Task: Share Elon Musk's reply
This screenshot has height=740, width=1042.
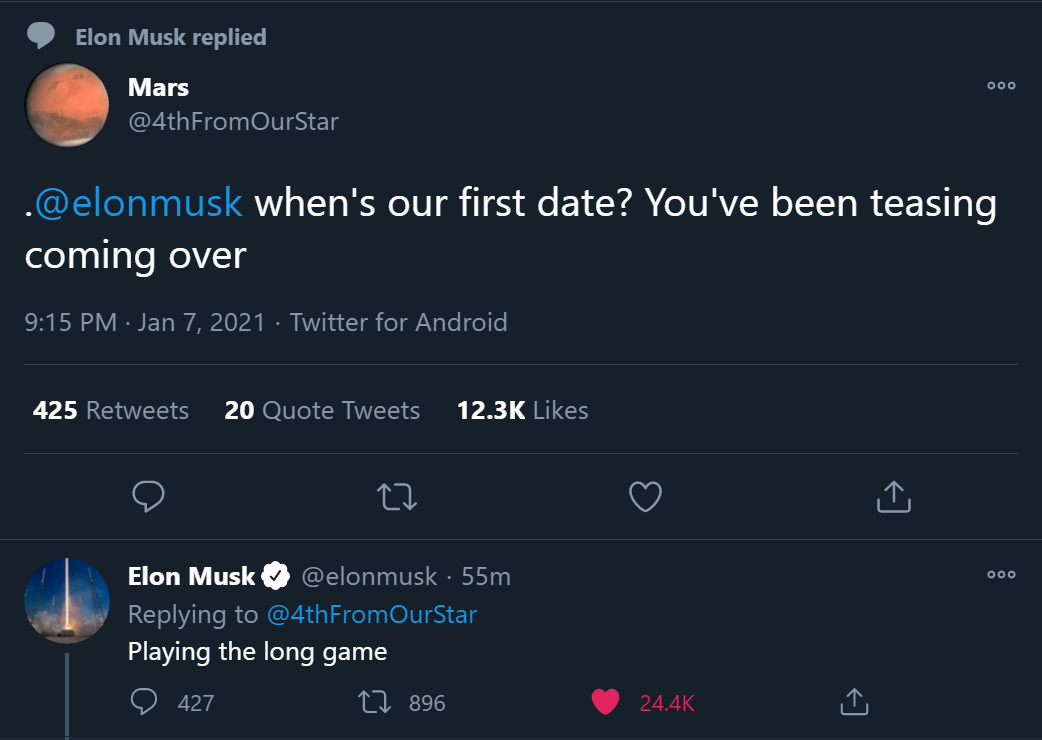Action: tap(853, 702)
